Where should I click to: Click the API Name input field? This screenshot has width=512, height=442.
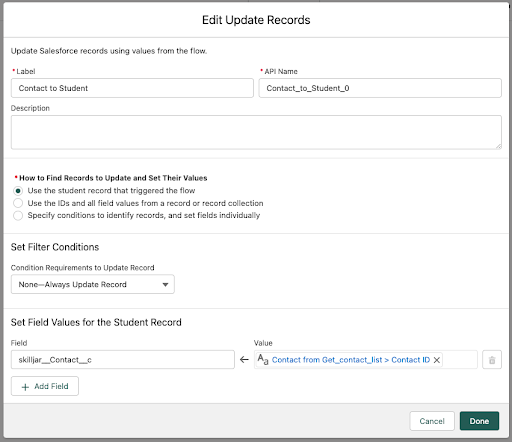(x=380, y=88)
